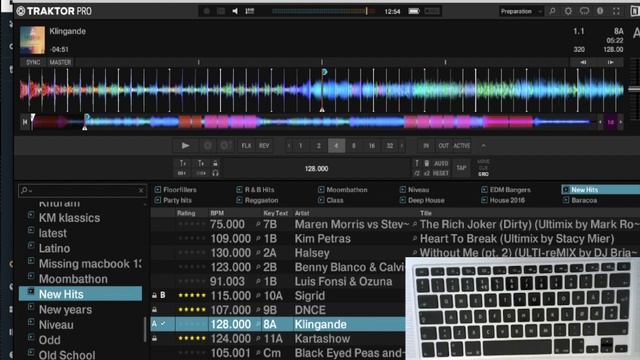The width and height of the screenshot is (640, 360).
Task: Click the delete gridmarker trash icon
Action: (x=427, y=163)
